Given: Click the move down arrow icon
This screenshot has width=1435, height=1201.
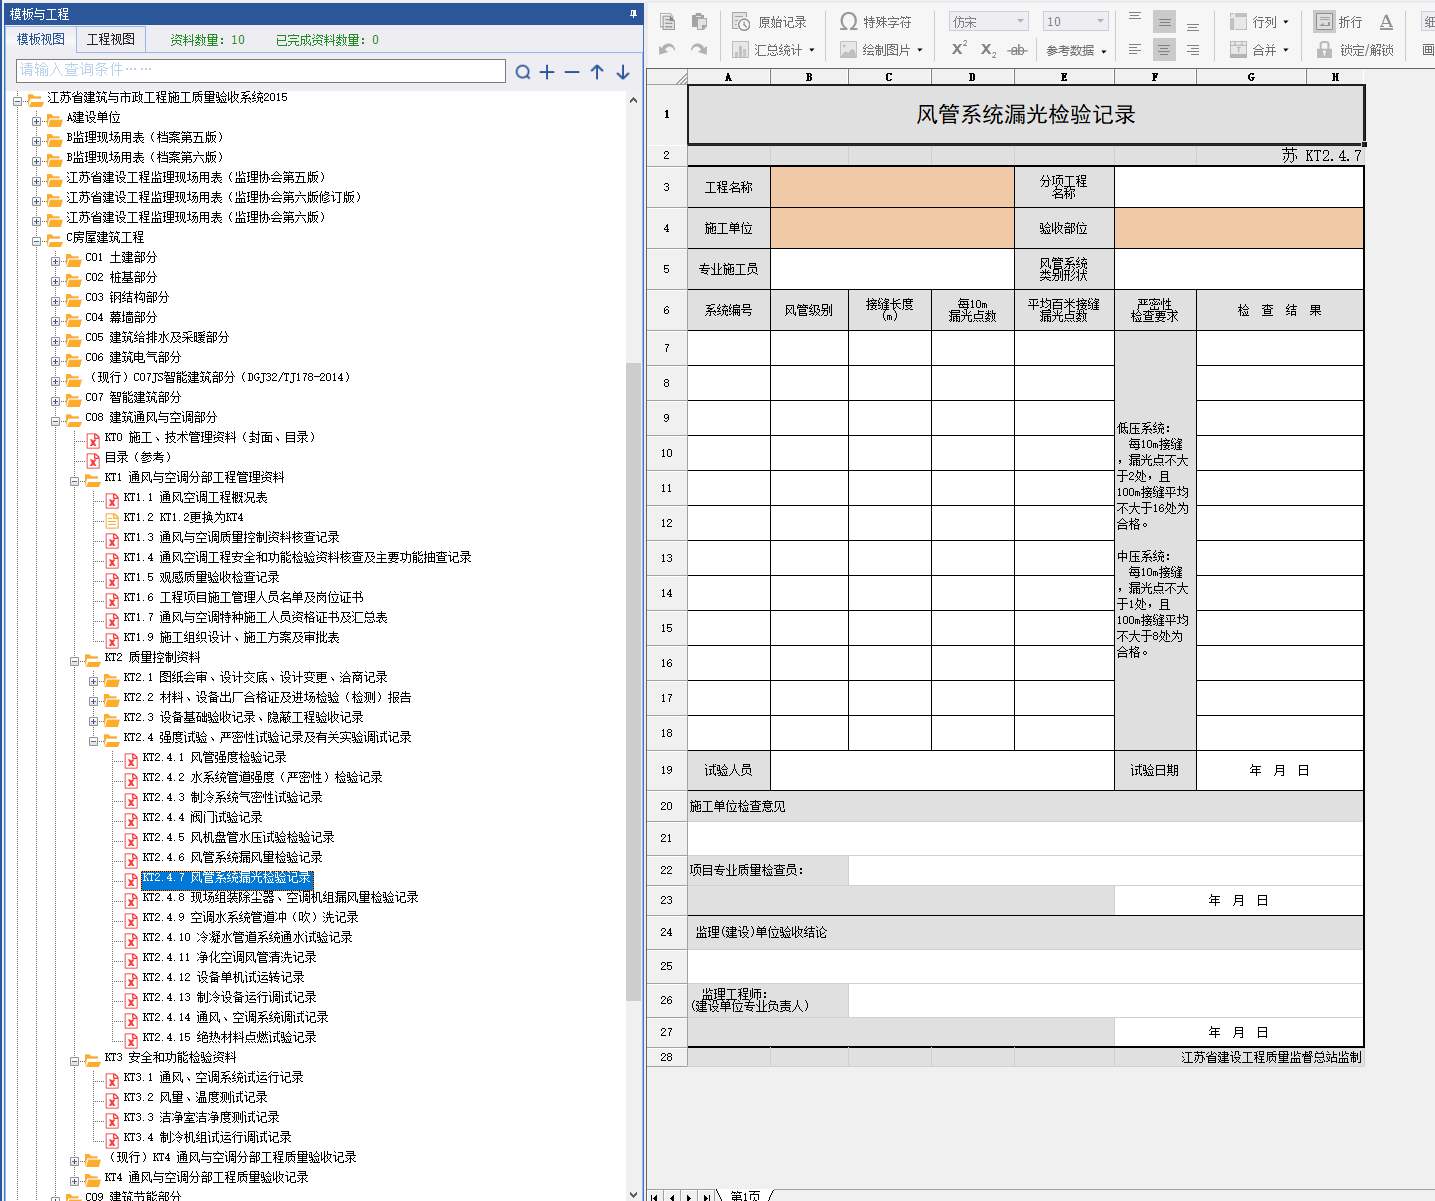Looking at the screenshot, I should pos(622,72).
